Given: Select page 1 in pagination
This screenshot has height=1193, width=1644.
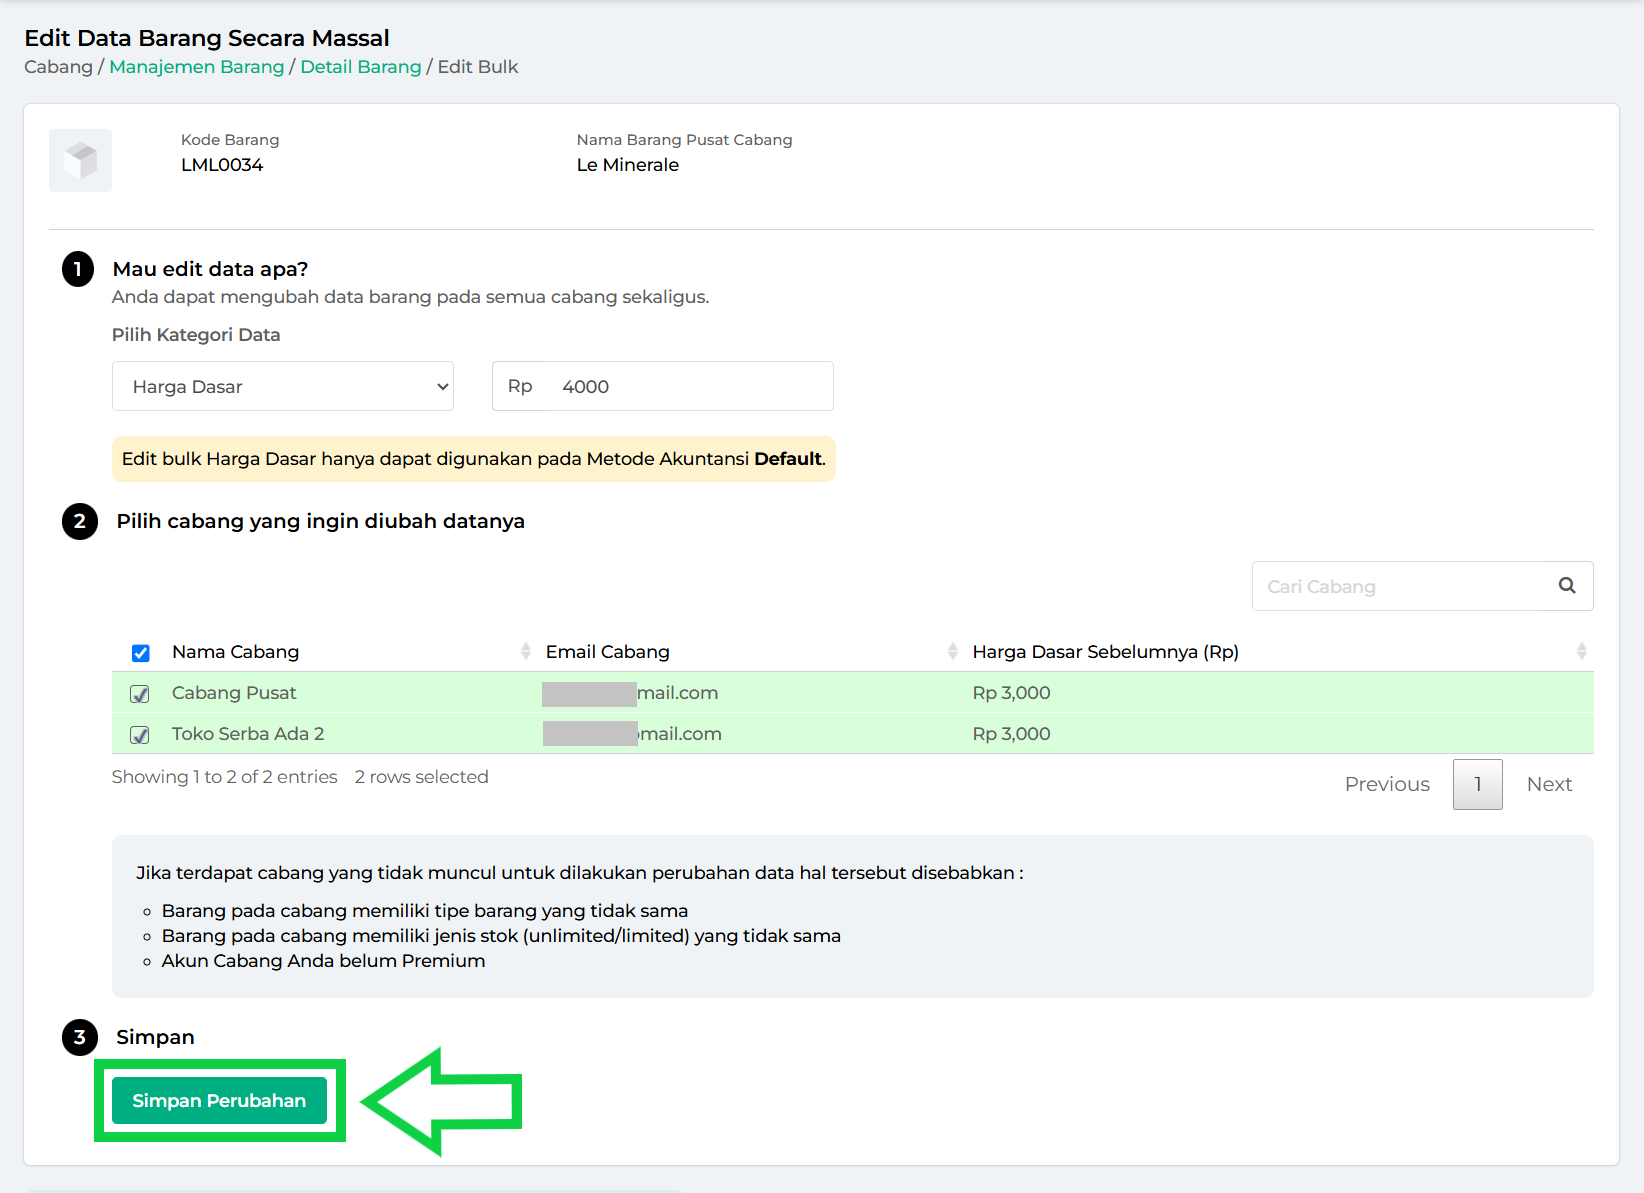Looking at the screenshot, I should coord(1477,785).
